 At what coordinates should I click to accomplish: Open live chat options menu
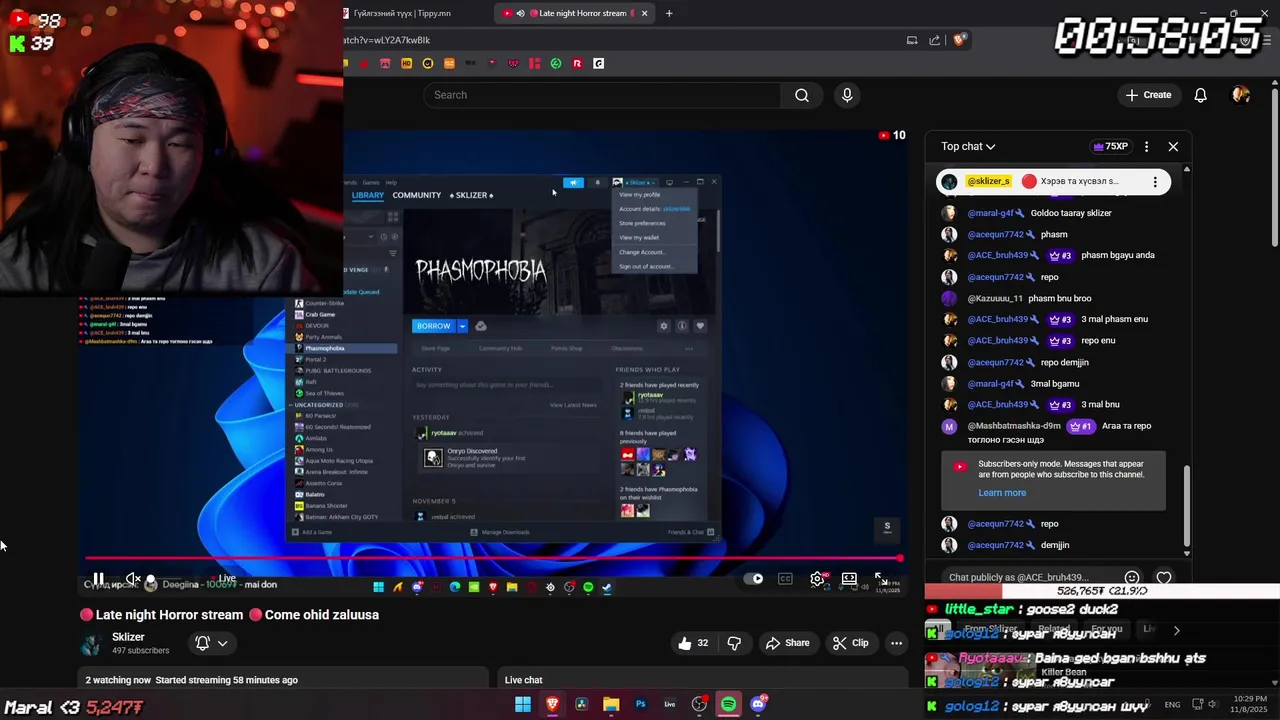click(x=1146, y=147)
